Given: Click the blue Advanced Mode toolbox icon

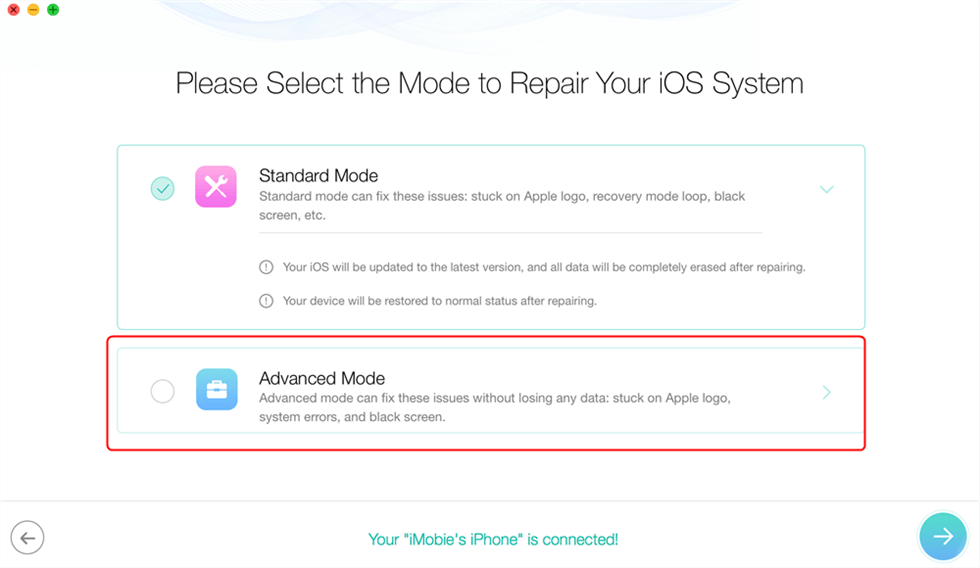Looking at the screenshot, I should (216, 390).
